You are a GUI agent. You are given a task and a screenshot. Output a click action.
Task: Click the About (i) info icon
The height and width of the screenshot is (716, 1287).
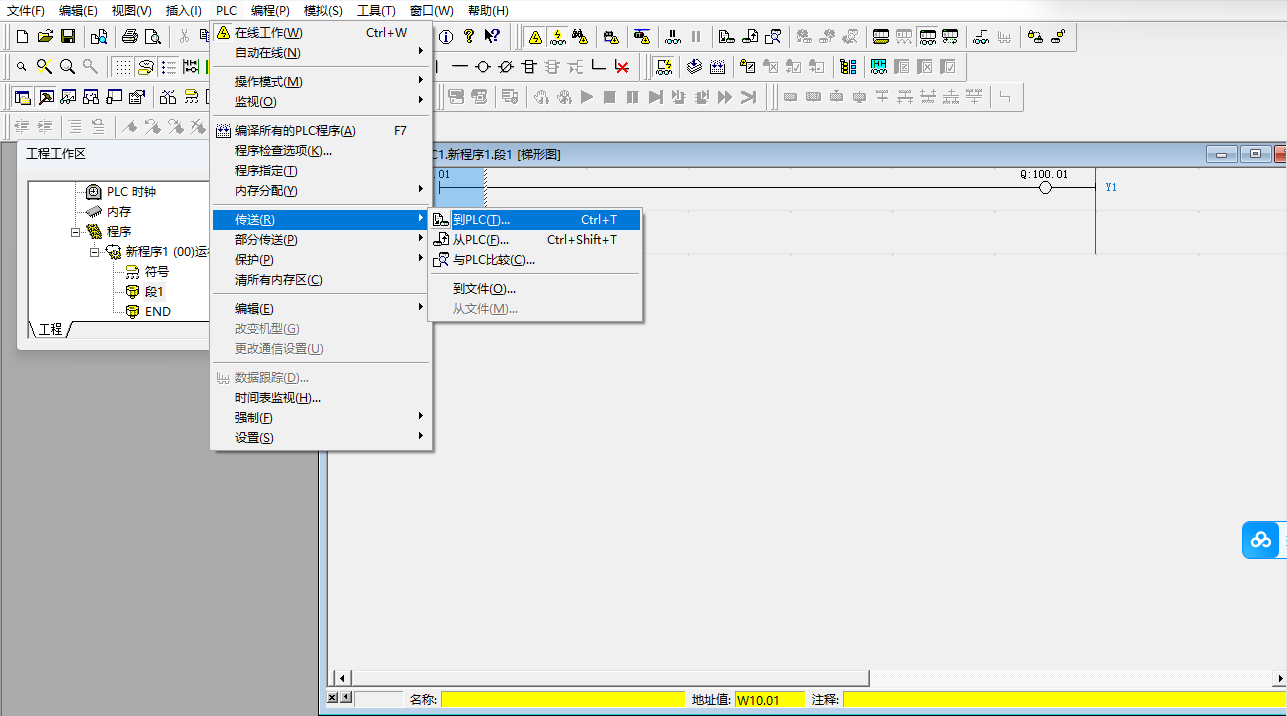446,37
